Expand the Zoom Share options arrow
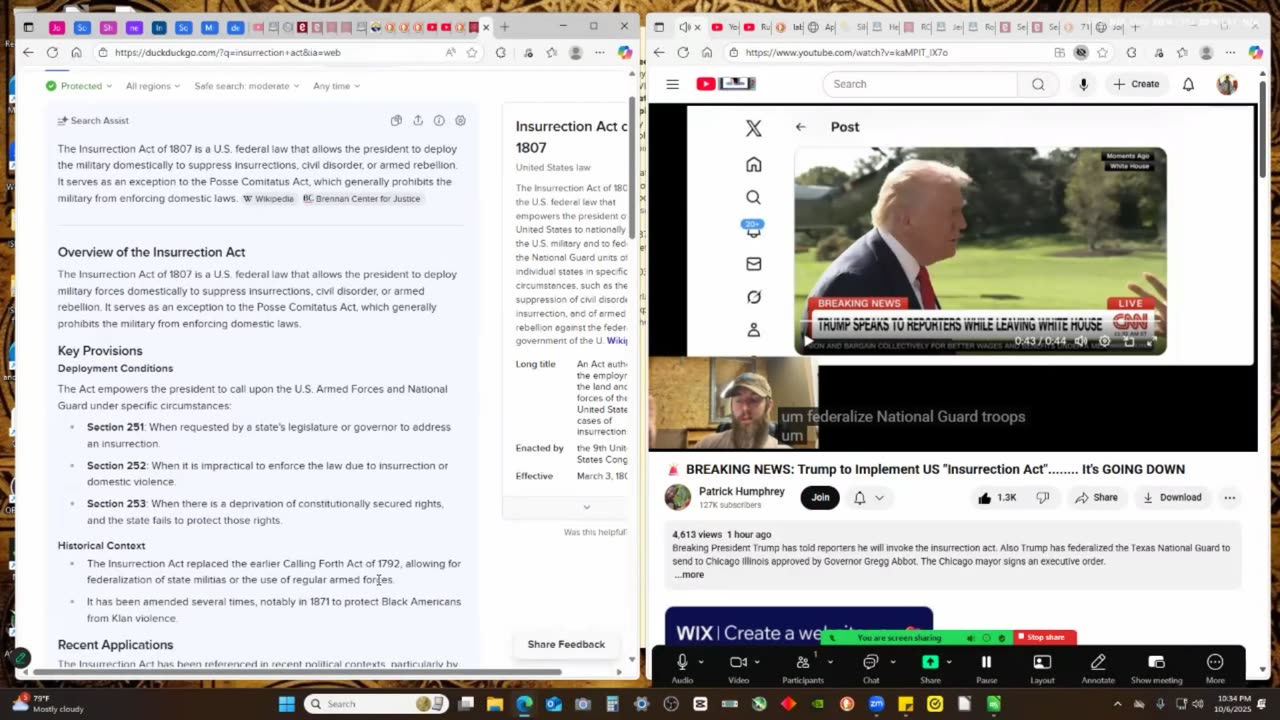The width and height of the screenshot is (1280, 720). (x=948, y=662)
